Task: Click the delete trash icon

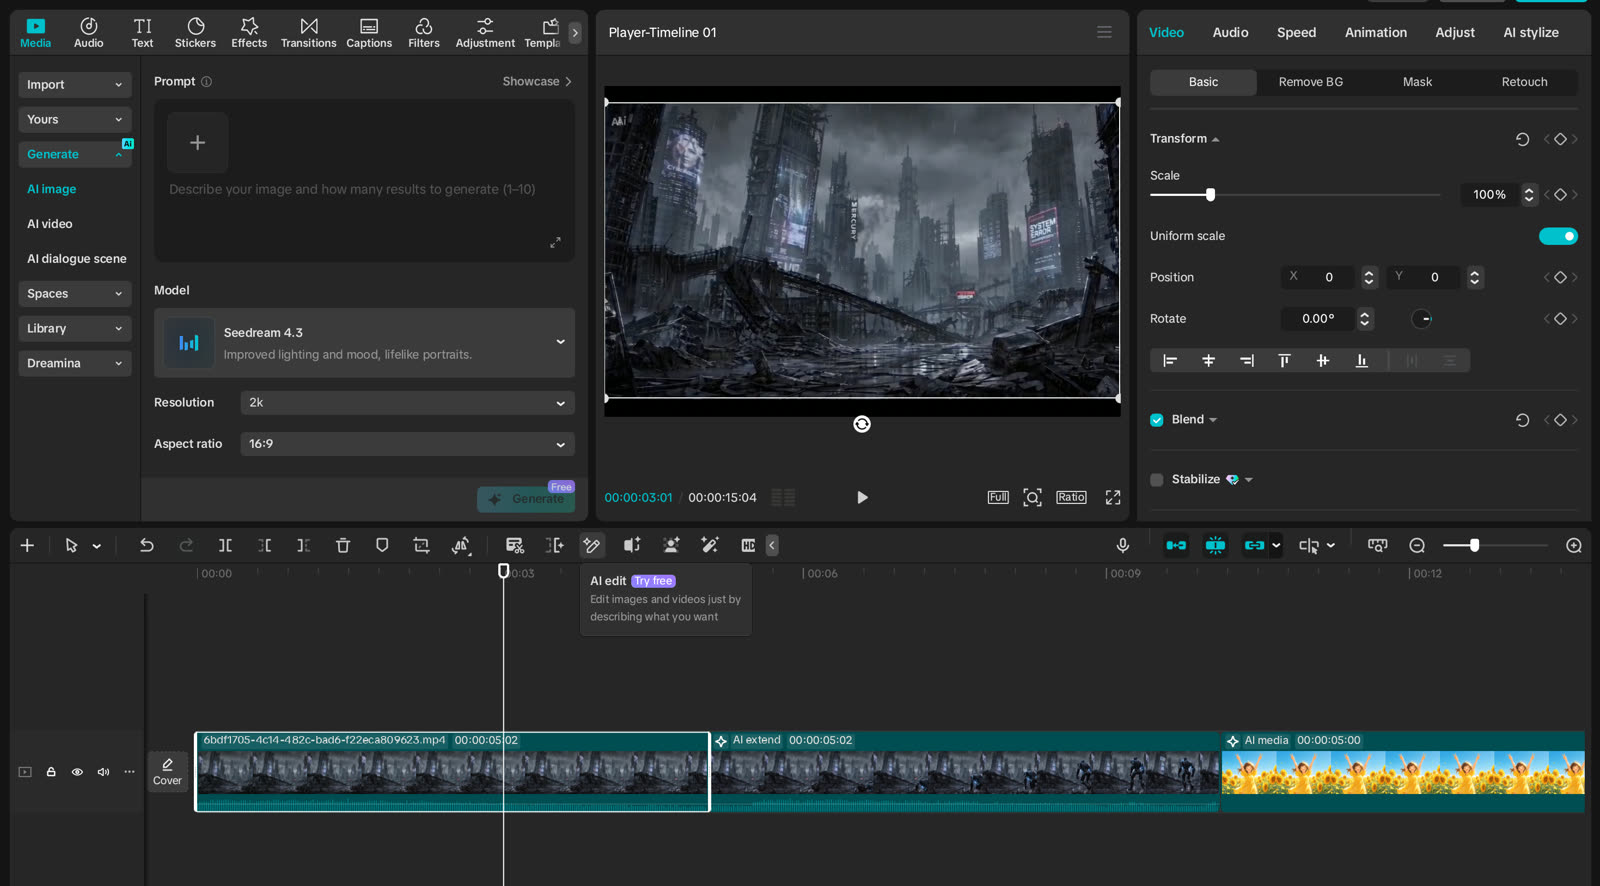Action: [343, 545]
